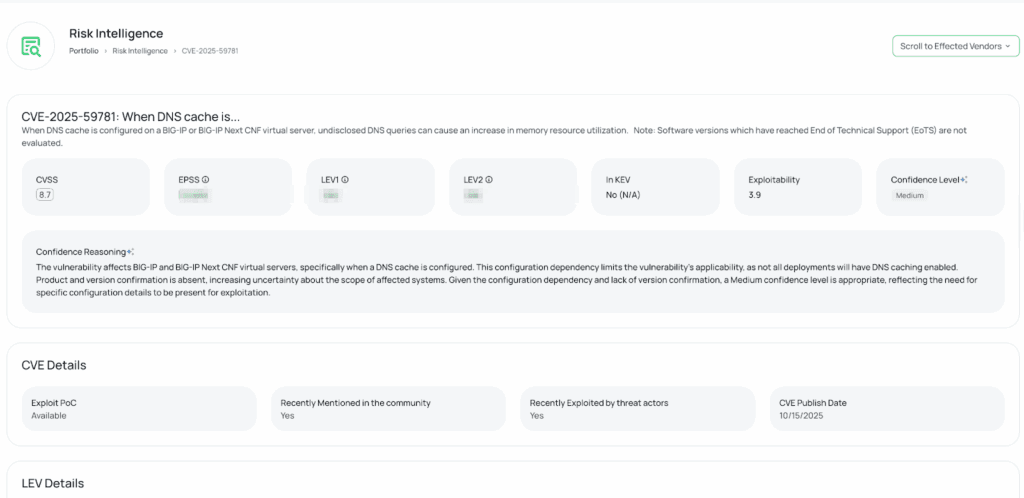The height and width of the screenshot is (498, 1024).
Task: Select the Exploitability 3.9 card
Action: (x=797, y=187)
